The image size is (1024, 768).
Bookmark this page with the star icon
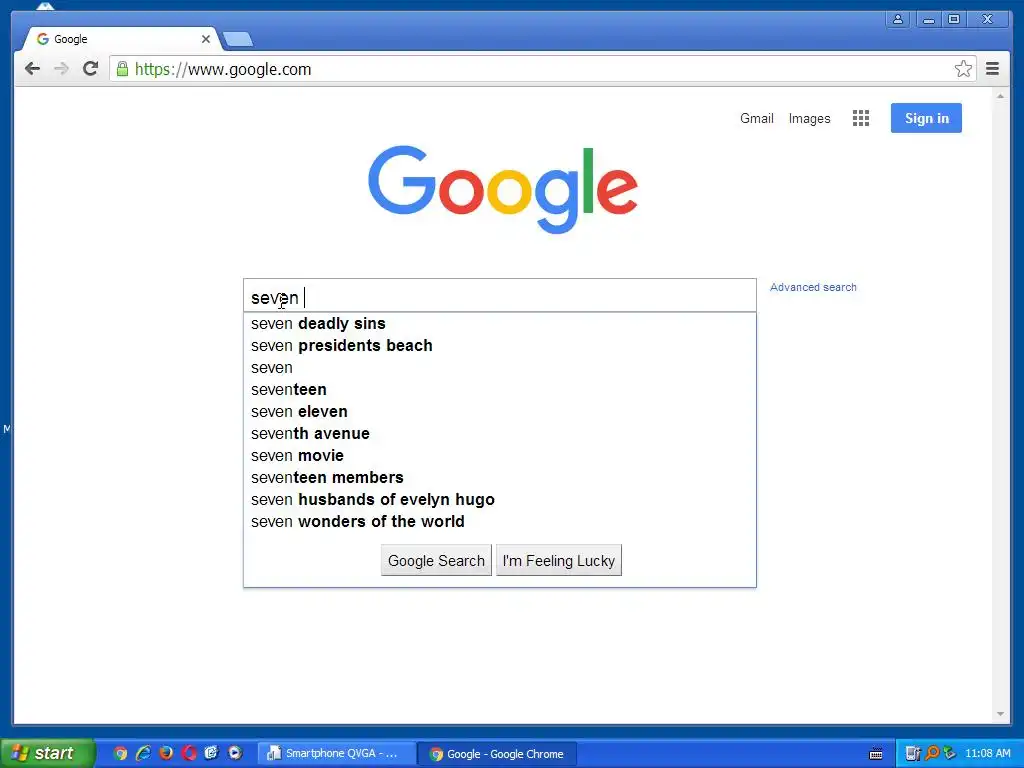[x=963, y=69]
